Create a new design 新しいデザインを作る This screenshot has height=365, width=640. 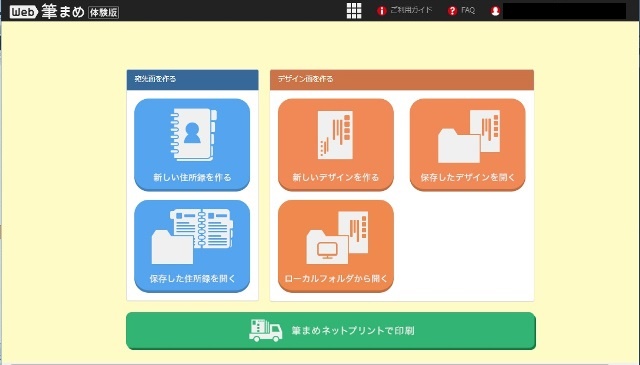tap(336, 145)
